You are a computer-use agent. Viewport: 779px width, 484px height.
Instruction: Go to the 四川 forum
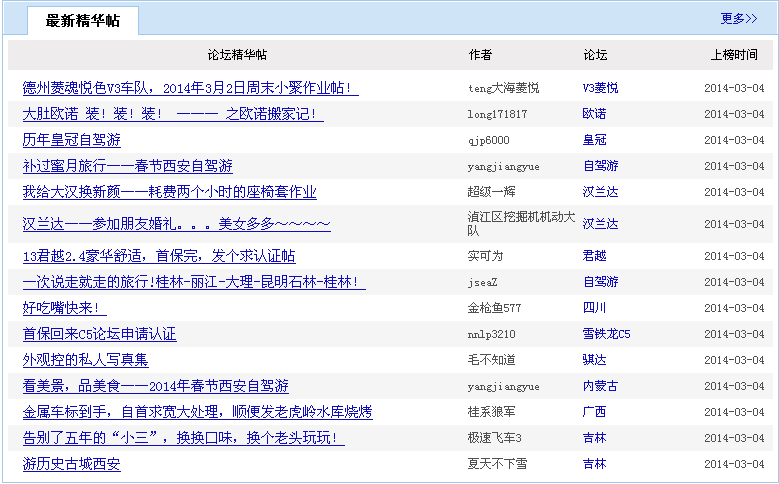[x=594, y=308]
